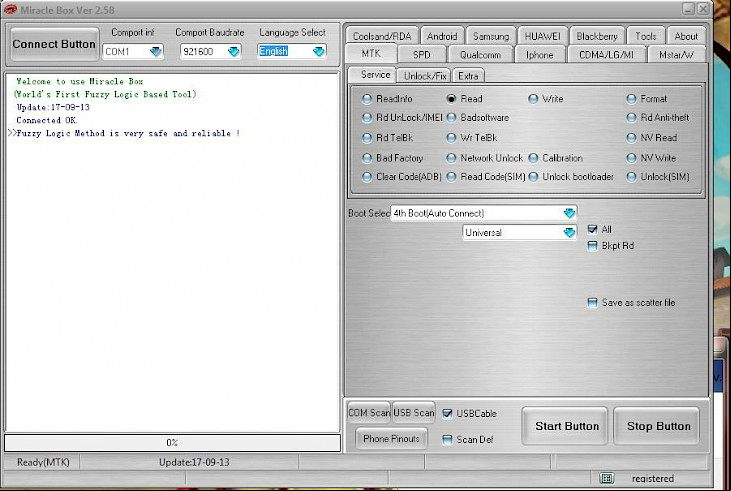This screenshot has width=731, height=491.
Task: Select the Wr TelBk option
Action: point(472,138)
